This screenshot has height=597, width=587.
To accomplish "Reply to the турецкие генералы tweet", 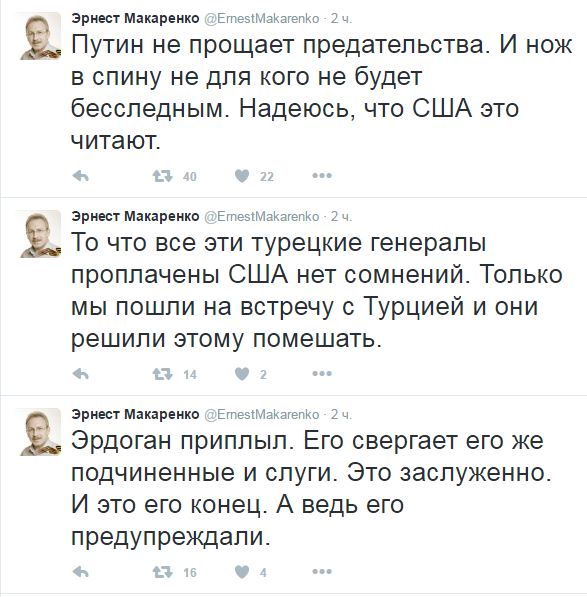I will pyautogui.click(x=80, y=374).
